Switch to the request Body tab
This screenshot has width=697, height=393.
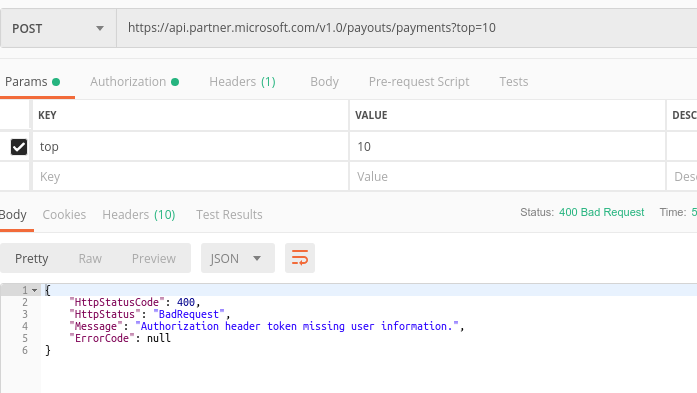pyautogui.click(x=324, y=82)
